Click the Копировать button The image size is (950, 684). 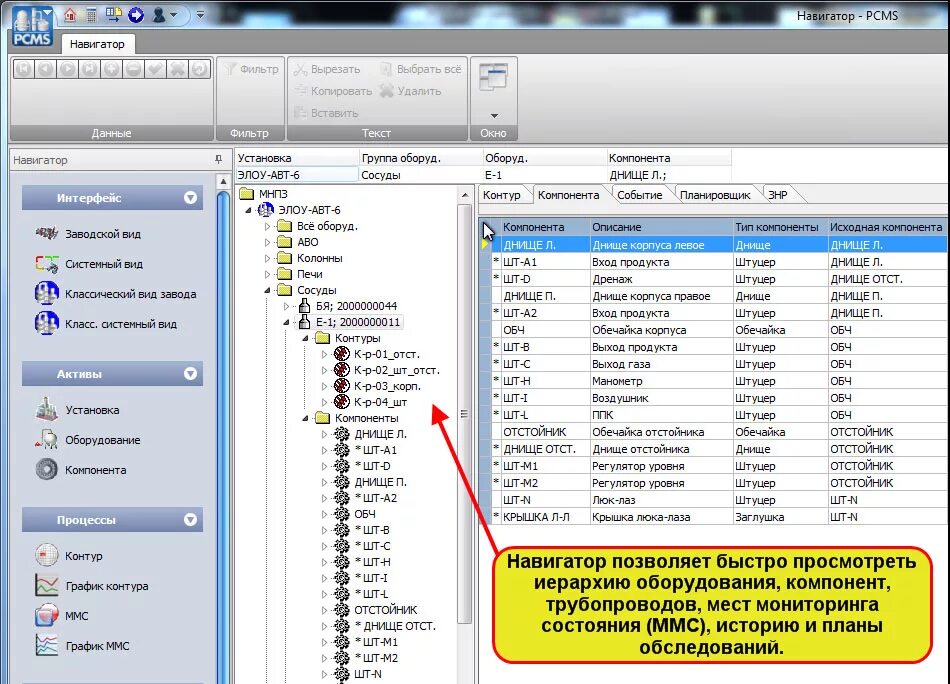333,91
